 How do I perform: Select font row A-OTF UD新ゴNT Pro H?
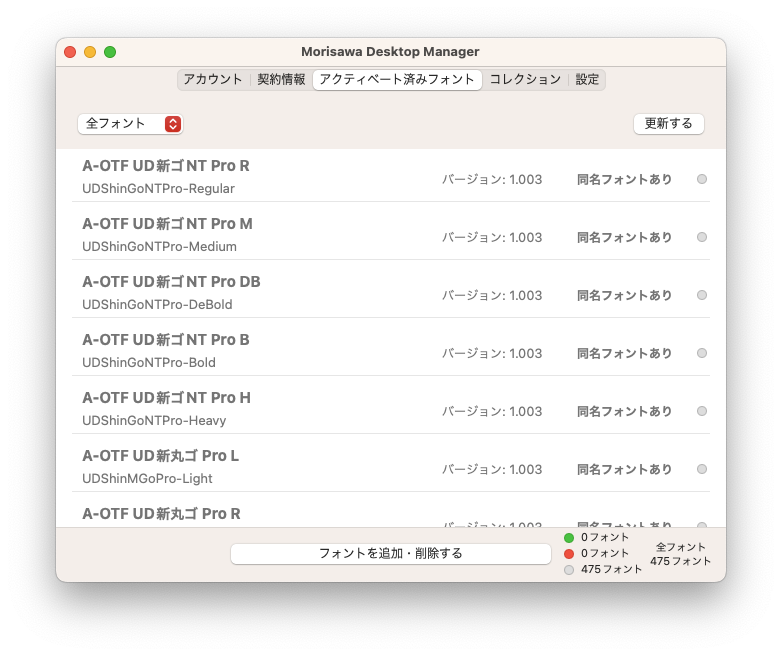click(391, 405)
